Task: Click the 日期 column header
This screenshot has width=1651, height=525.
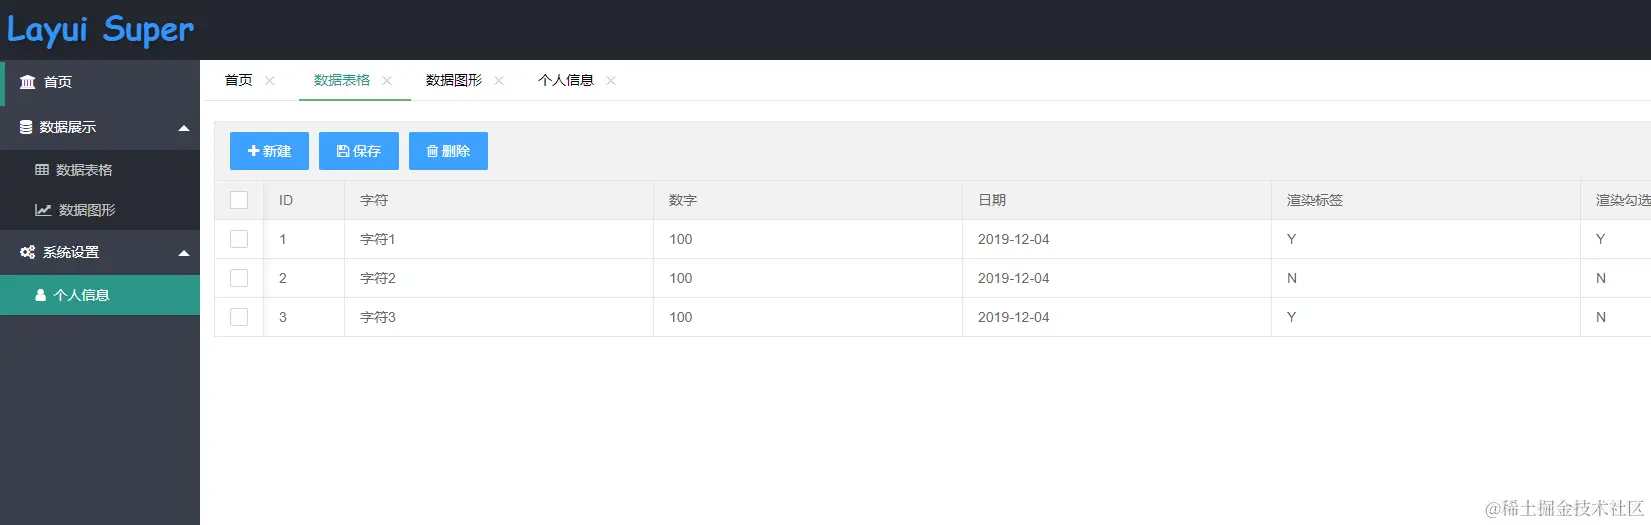Action: (x=1117, y=200)
